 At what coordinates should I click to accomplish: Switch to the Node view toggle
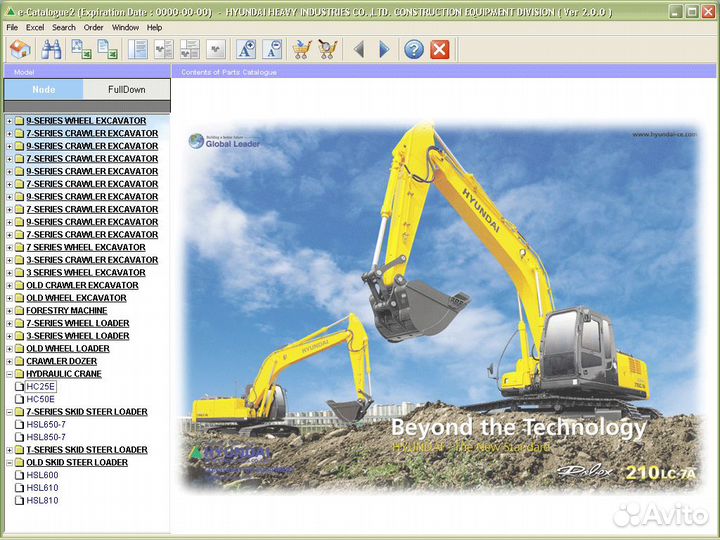pyautogui.click(x=44, y=90)
